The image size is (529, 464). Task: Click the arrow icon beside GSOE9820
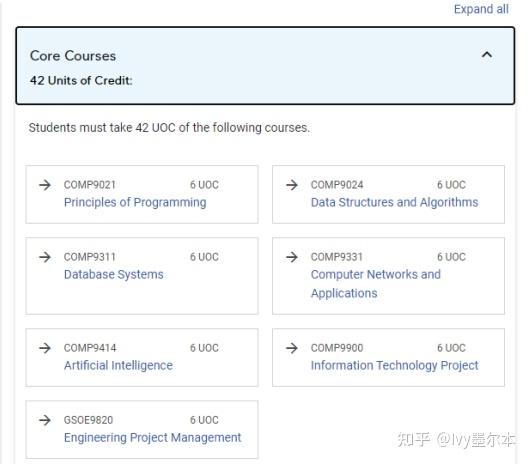click(x=45, y=420)
